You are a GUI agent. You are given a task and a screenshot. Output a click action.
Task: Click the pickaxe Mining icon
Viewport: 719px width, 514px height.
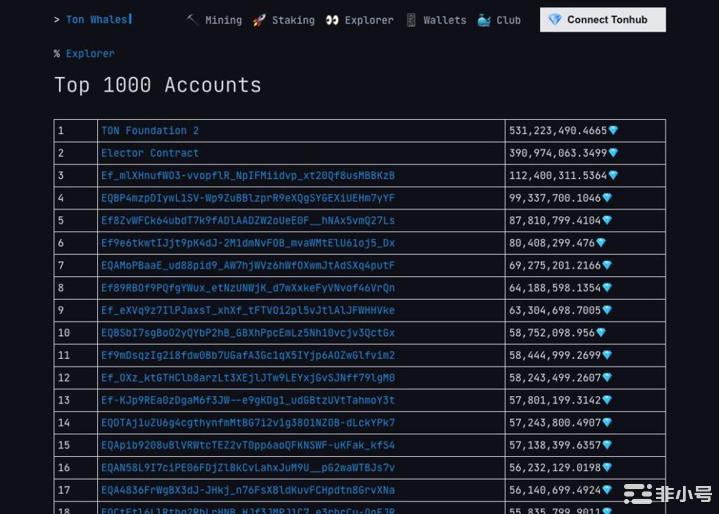192,20
